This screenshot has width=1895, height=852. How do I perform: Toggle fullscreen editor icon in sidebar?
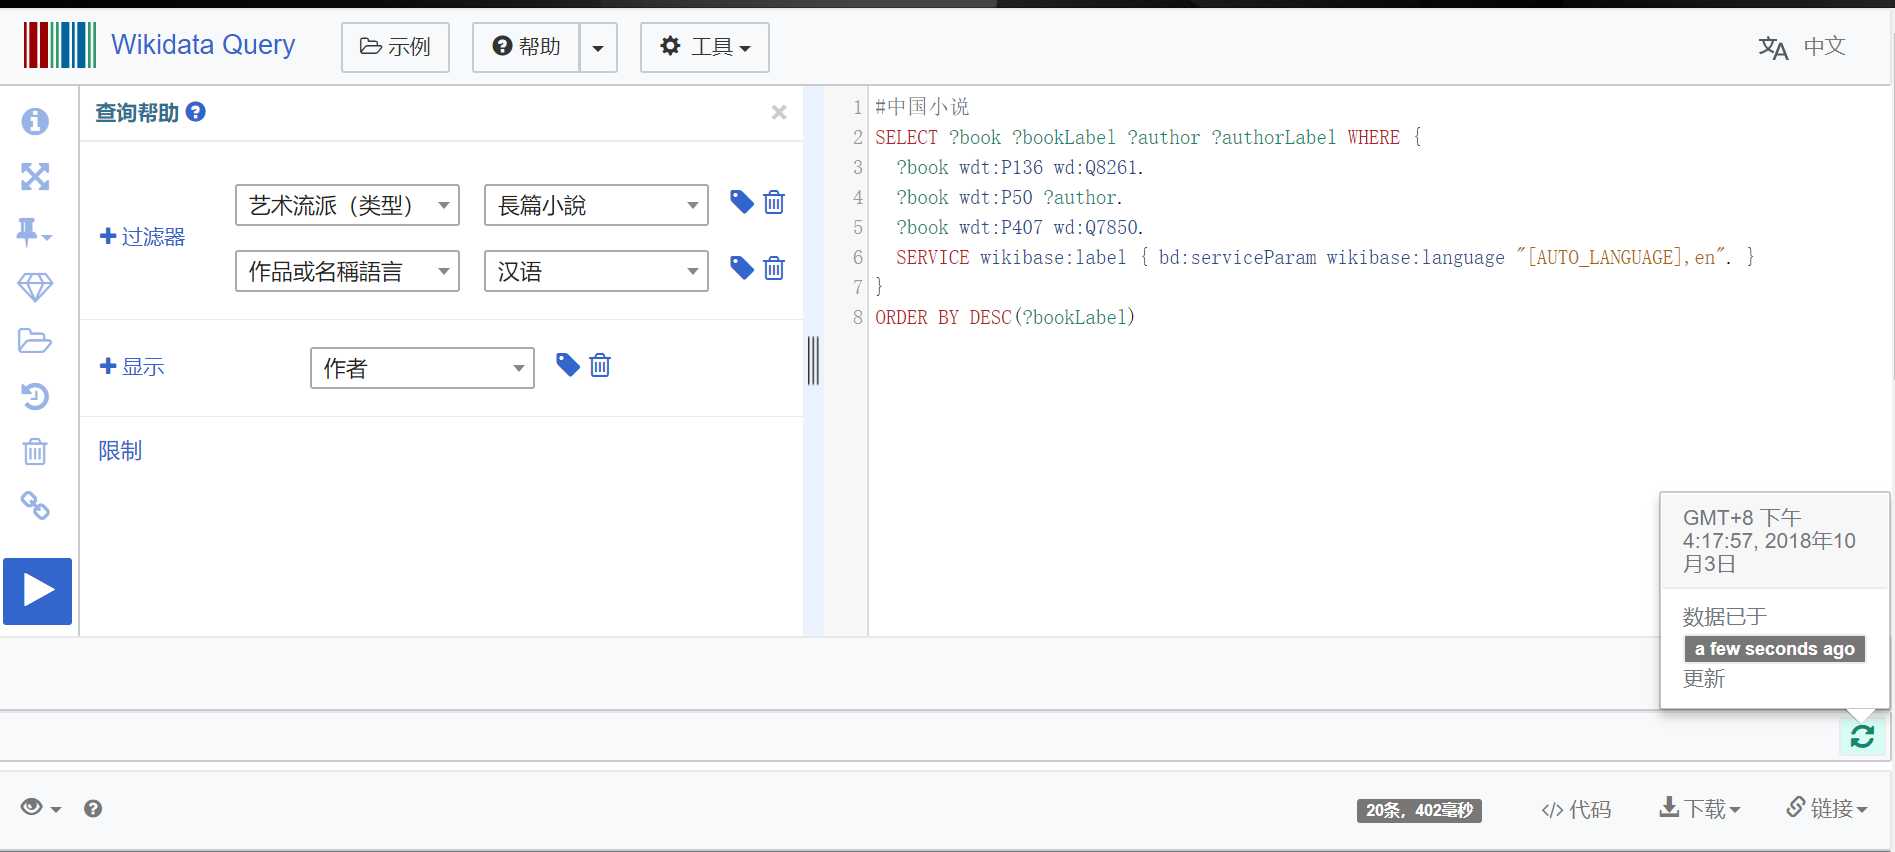coord(35,177)
